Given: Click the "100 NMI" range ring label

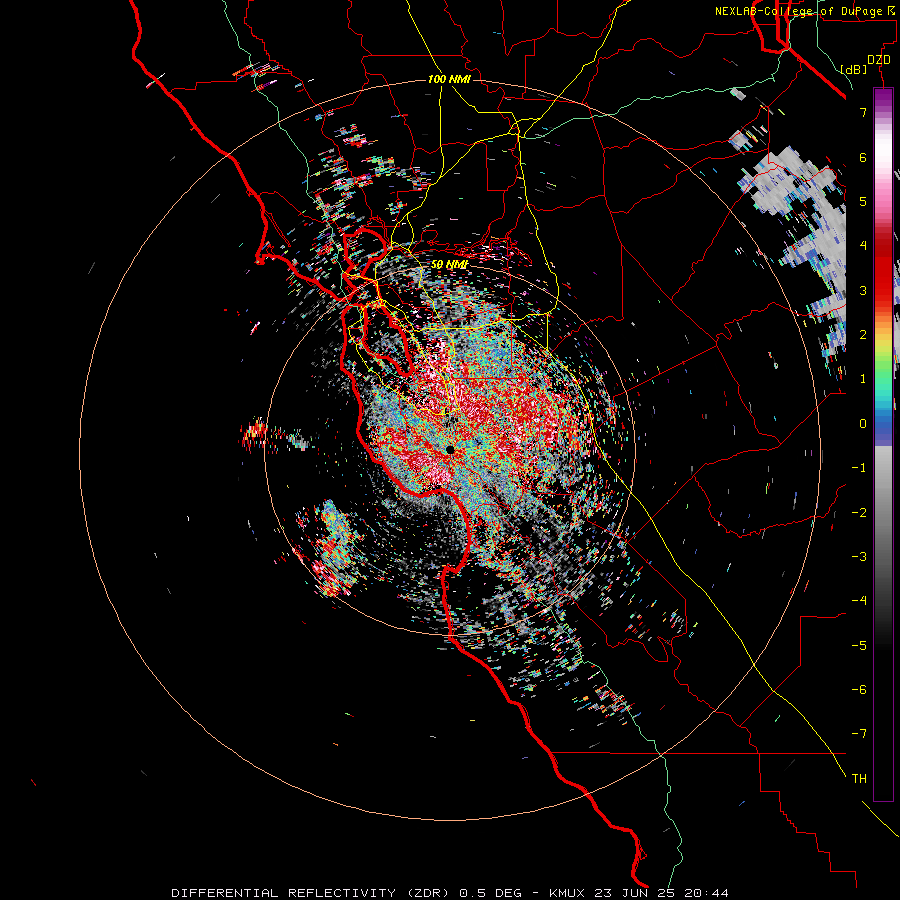Looking at the screenshot, I should 449,79.
